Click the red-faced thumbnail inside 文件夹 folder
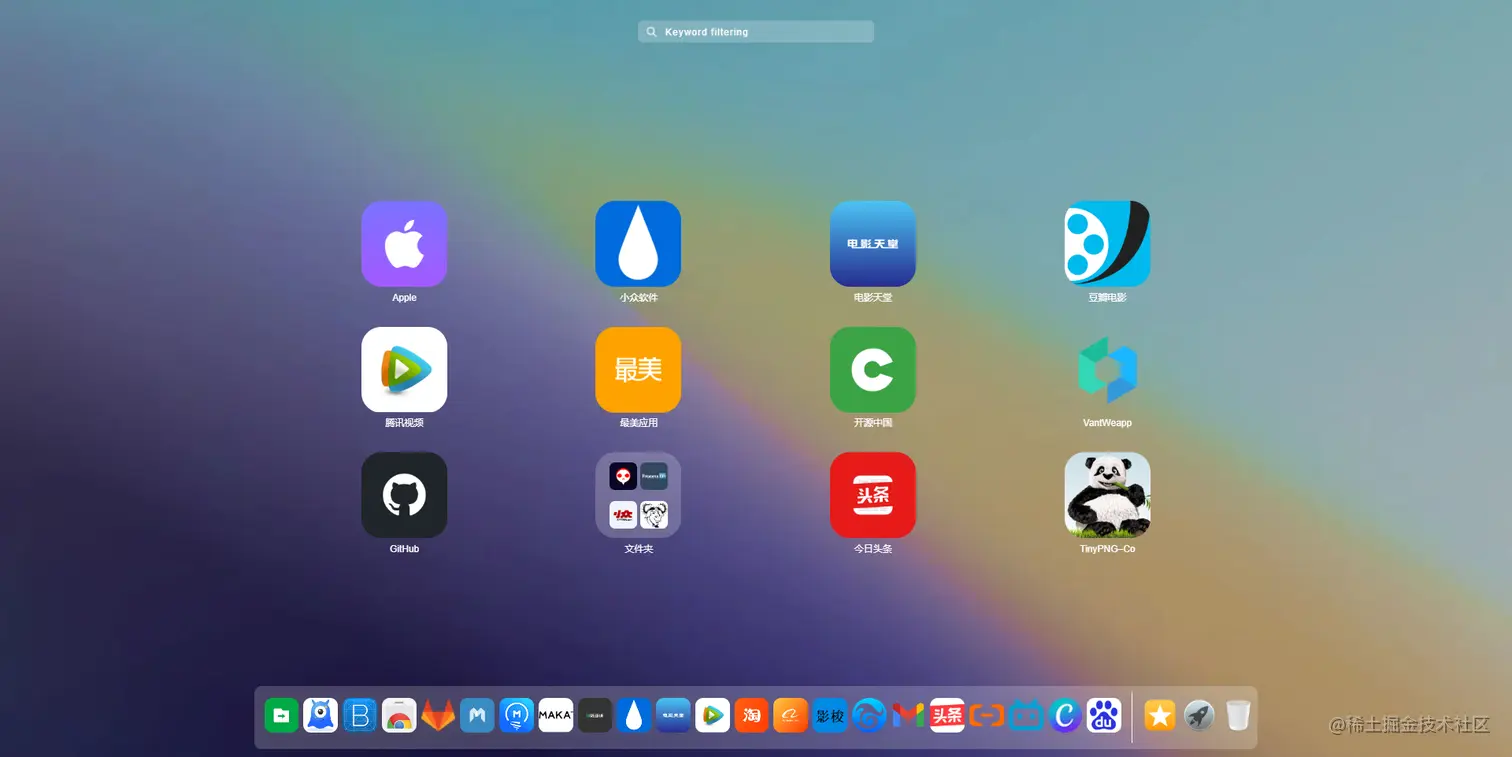Image resolution: width=1512 pixels, height=757 pixels. [x=623, y=476]
